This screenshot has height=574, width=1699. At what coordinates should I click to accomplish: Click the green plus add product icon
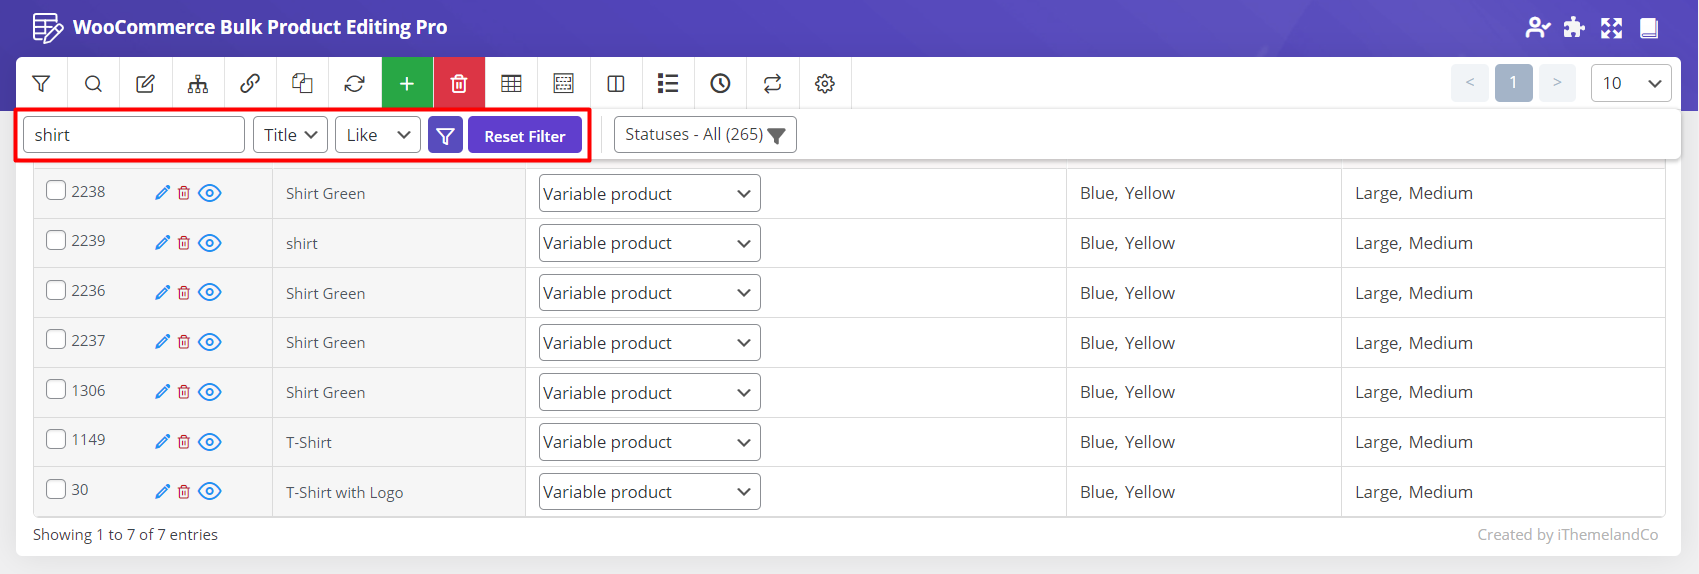(407, 84)
